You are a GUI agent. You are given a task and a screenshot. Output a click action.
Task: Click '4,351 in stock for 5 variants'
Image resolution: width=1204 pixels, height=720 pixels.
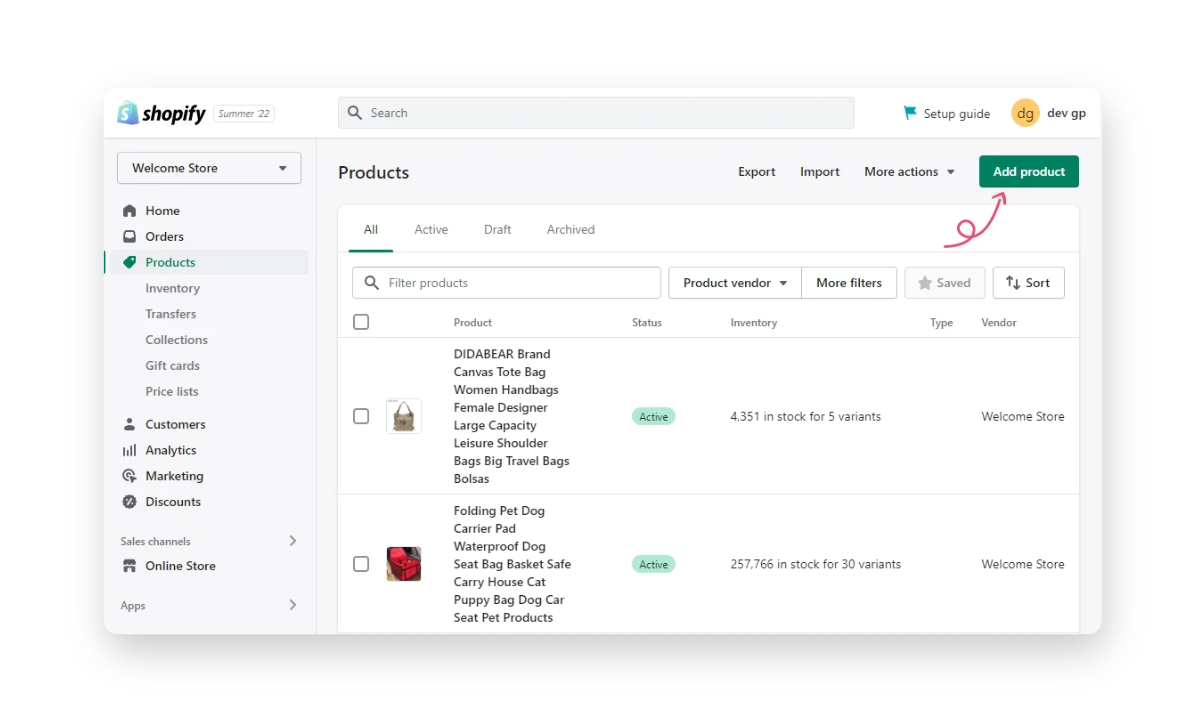[x=806, y=417]
